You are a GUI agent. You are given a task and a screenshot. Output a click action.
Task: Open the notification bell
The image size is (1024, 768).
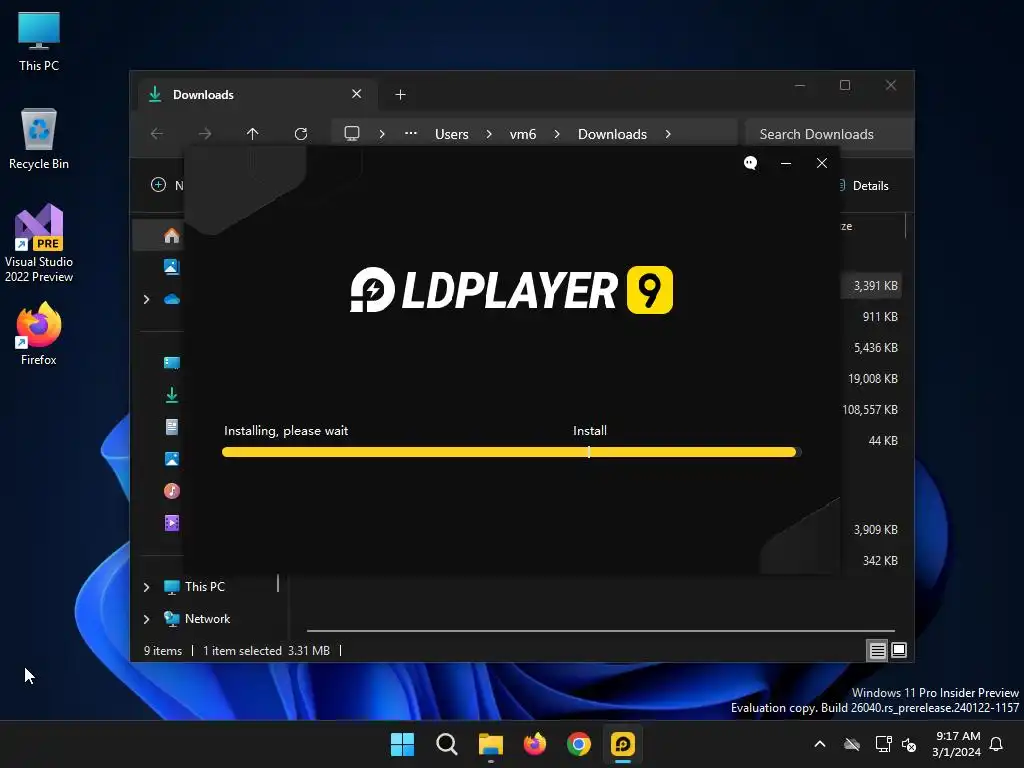tap(997, 744)
